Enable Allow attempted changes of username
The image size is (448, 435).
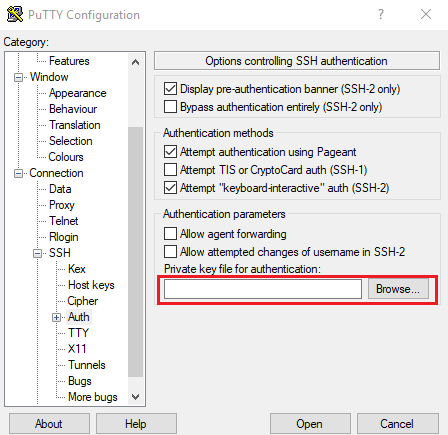coord(170,252)
